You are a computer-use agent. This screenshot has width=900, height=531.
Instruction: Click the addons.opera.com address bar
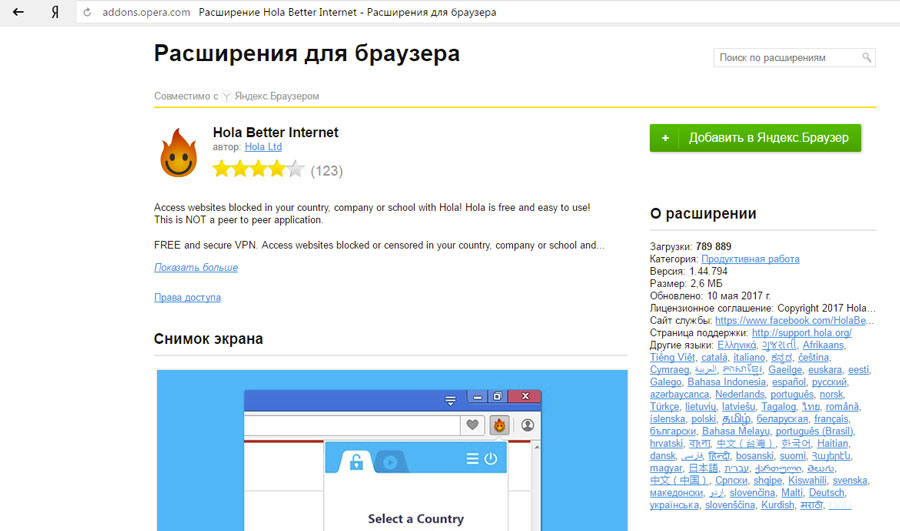click(x=488, y=12)
